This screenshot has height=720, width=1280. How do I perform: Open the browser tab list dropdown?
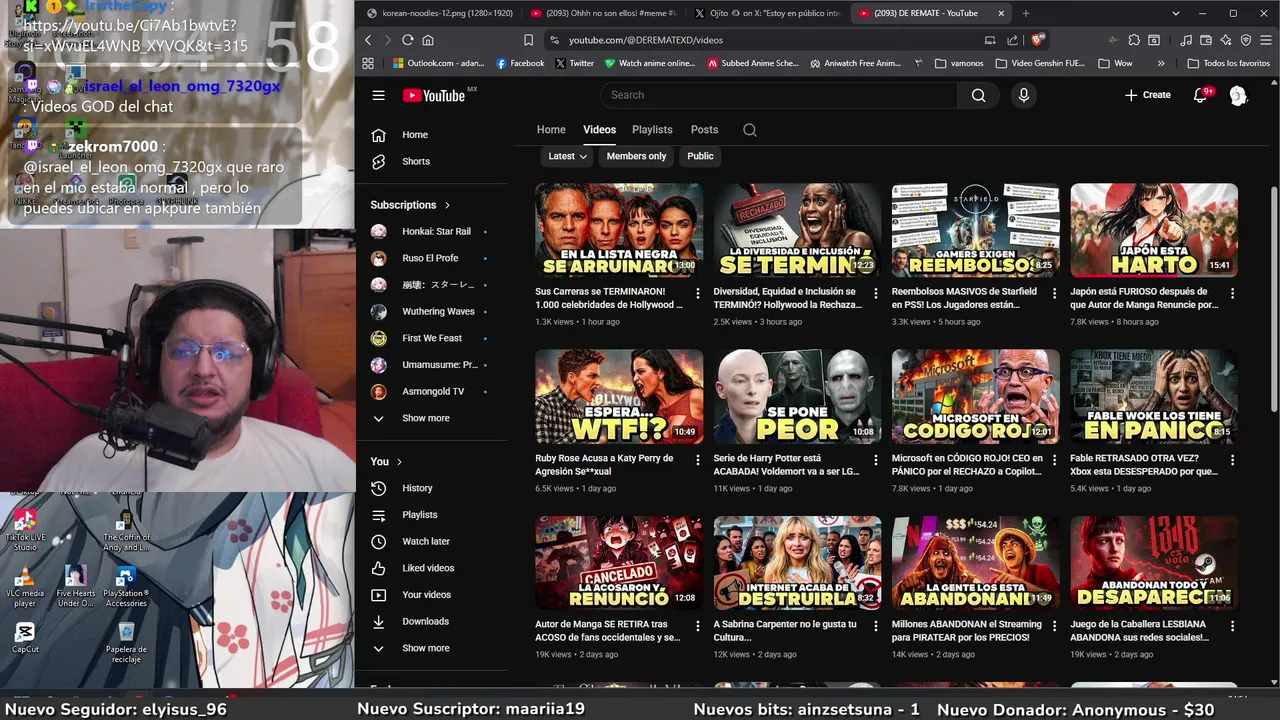[1175, 13]
